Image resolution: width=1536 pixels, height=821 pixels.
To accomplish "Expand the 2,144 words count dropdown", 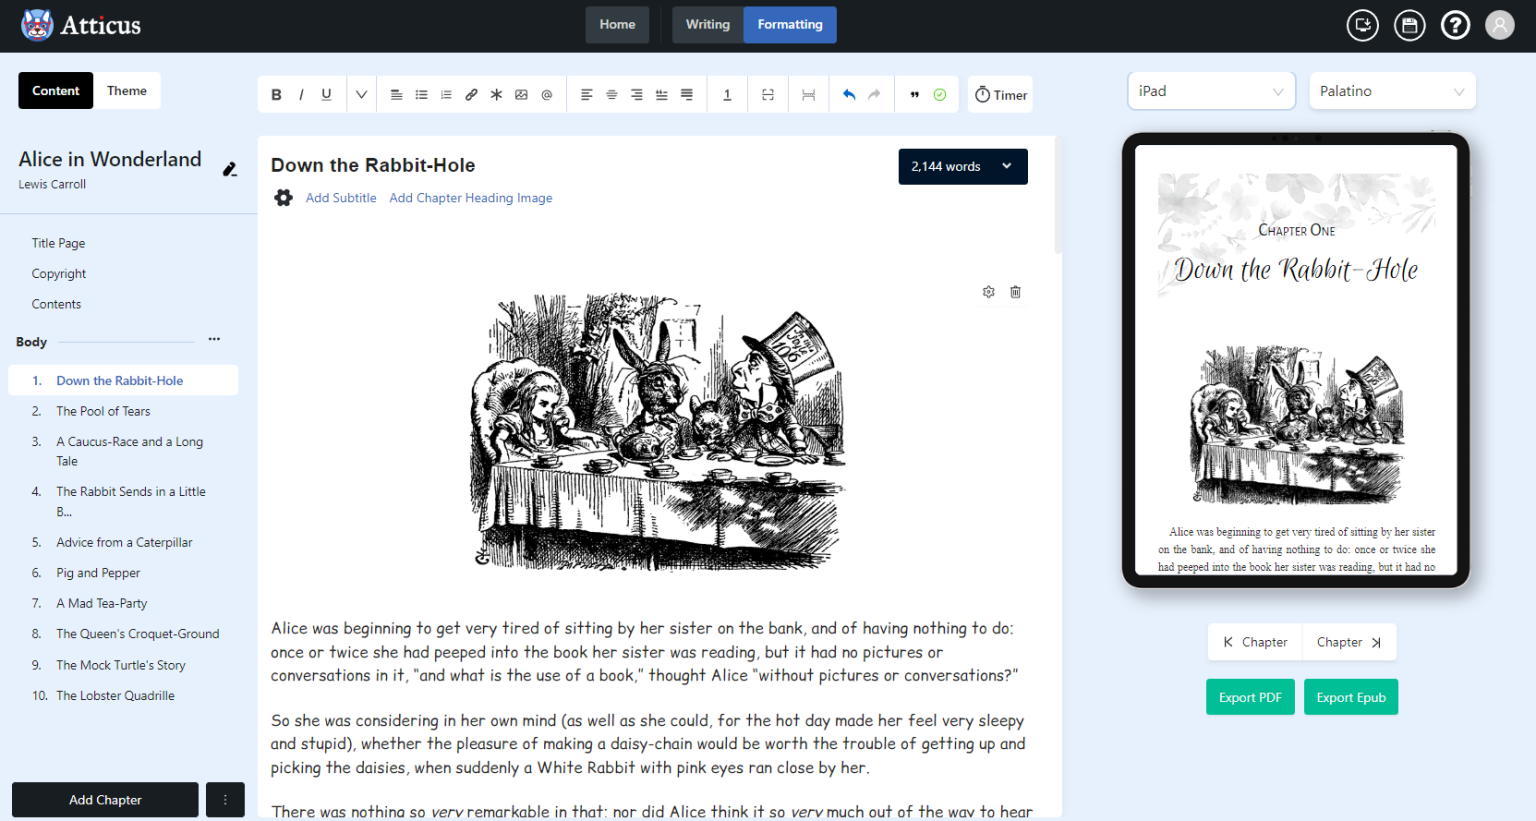I will (962, 167).
